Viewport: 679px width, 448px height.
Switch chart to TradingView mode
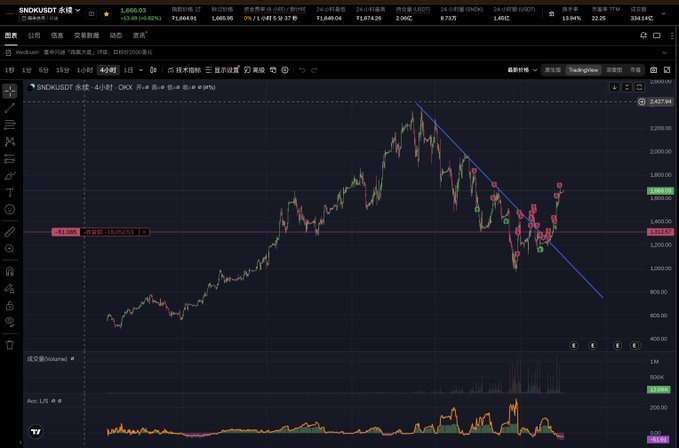583,70
